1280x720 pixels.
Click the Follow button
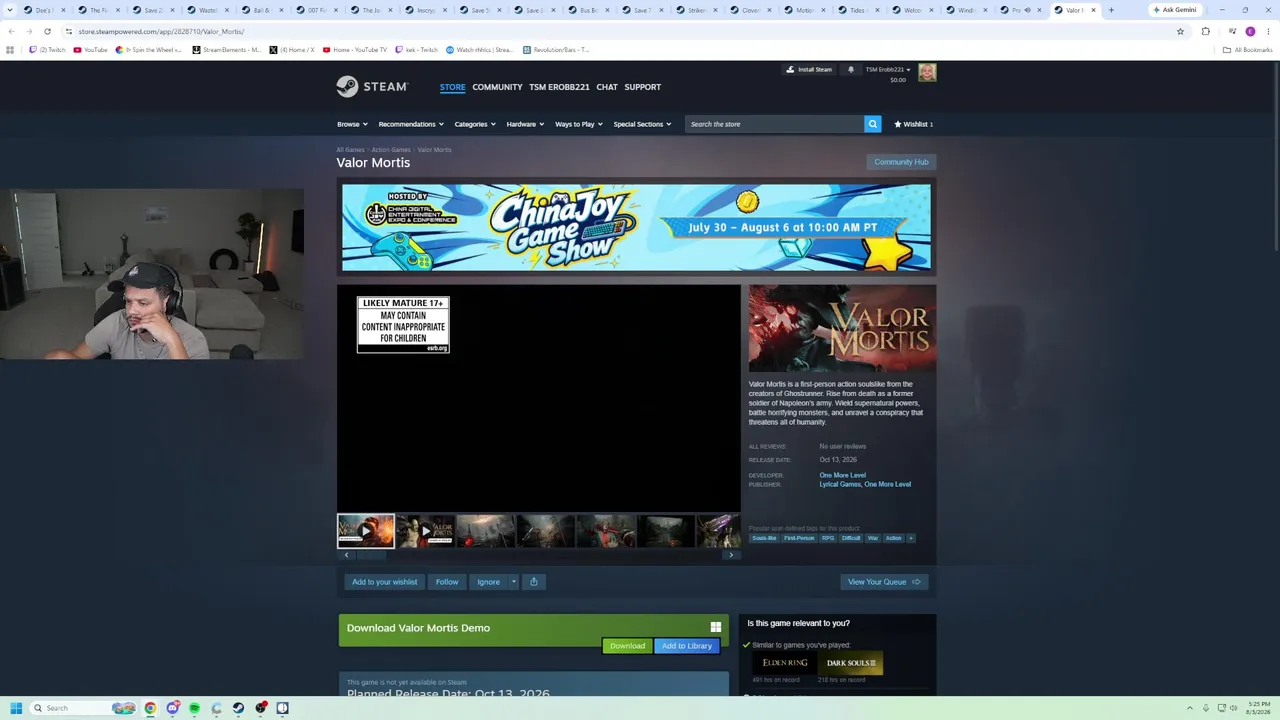tap(447, 582)
